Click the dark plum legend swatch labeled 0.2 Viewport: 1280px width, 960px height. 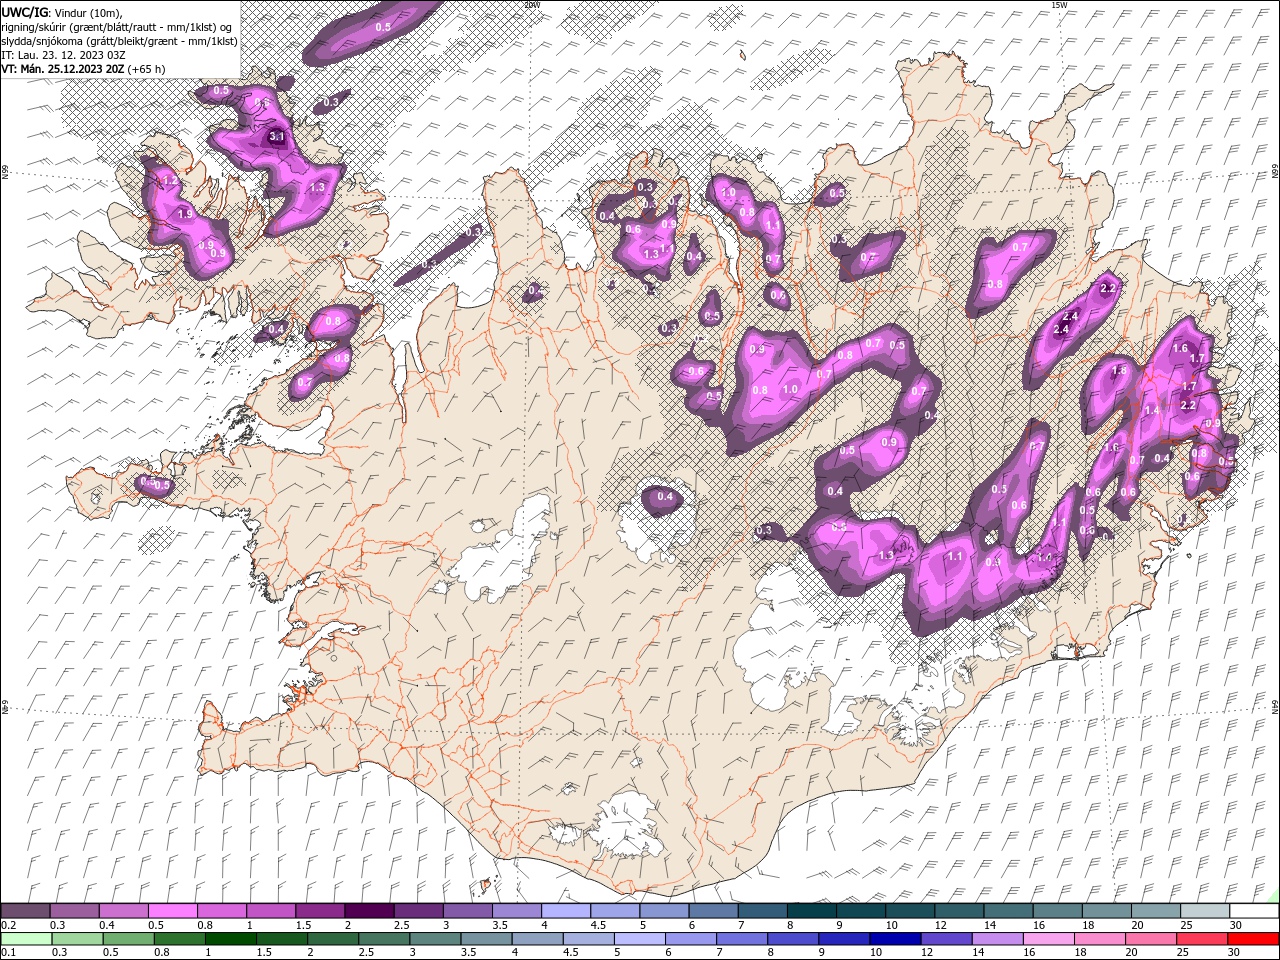coord(25,911)
